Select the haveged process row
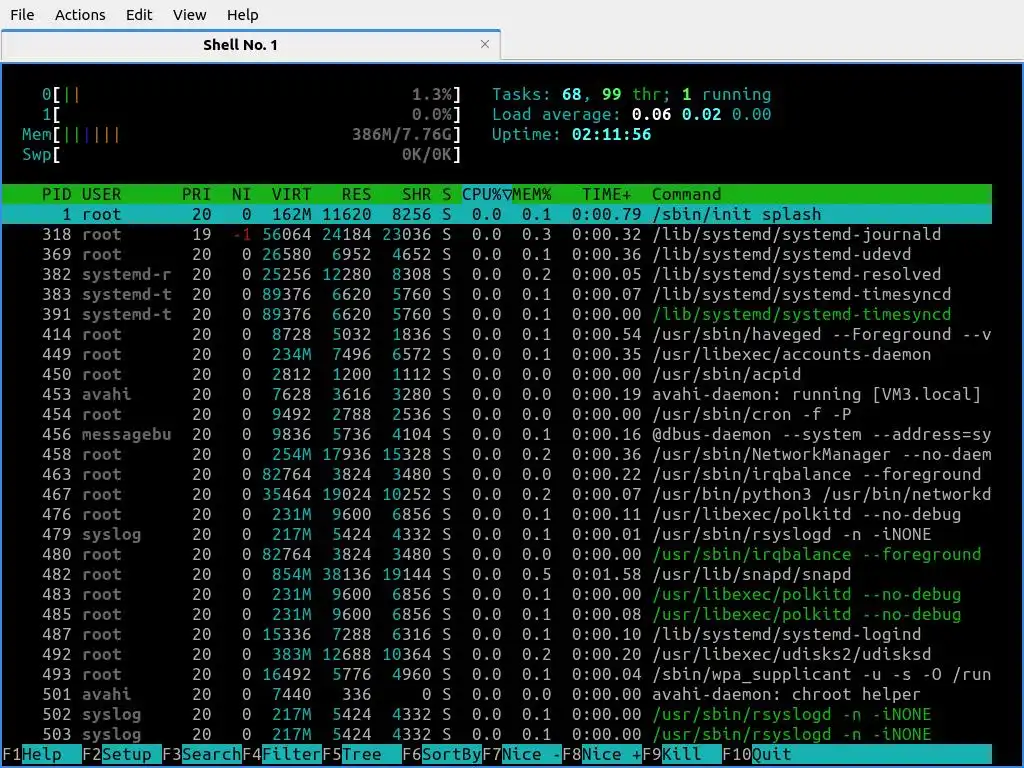Viewport: 1024px width, 768px height. [x=497, y=334]
